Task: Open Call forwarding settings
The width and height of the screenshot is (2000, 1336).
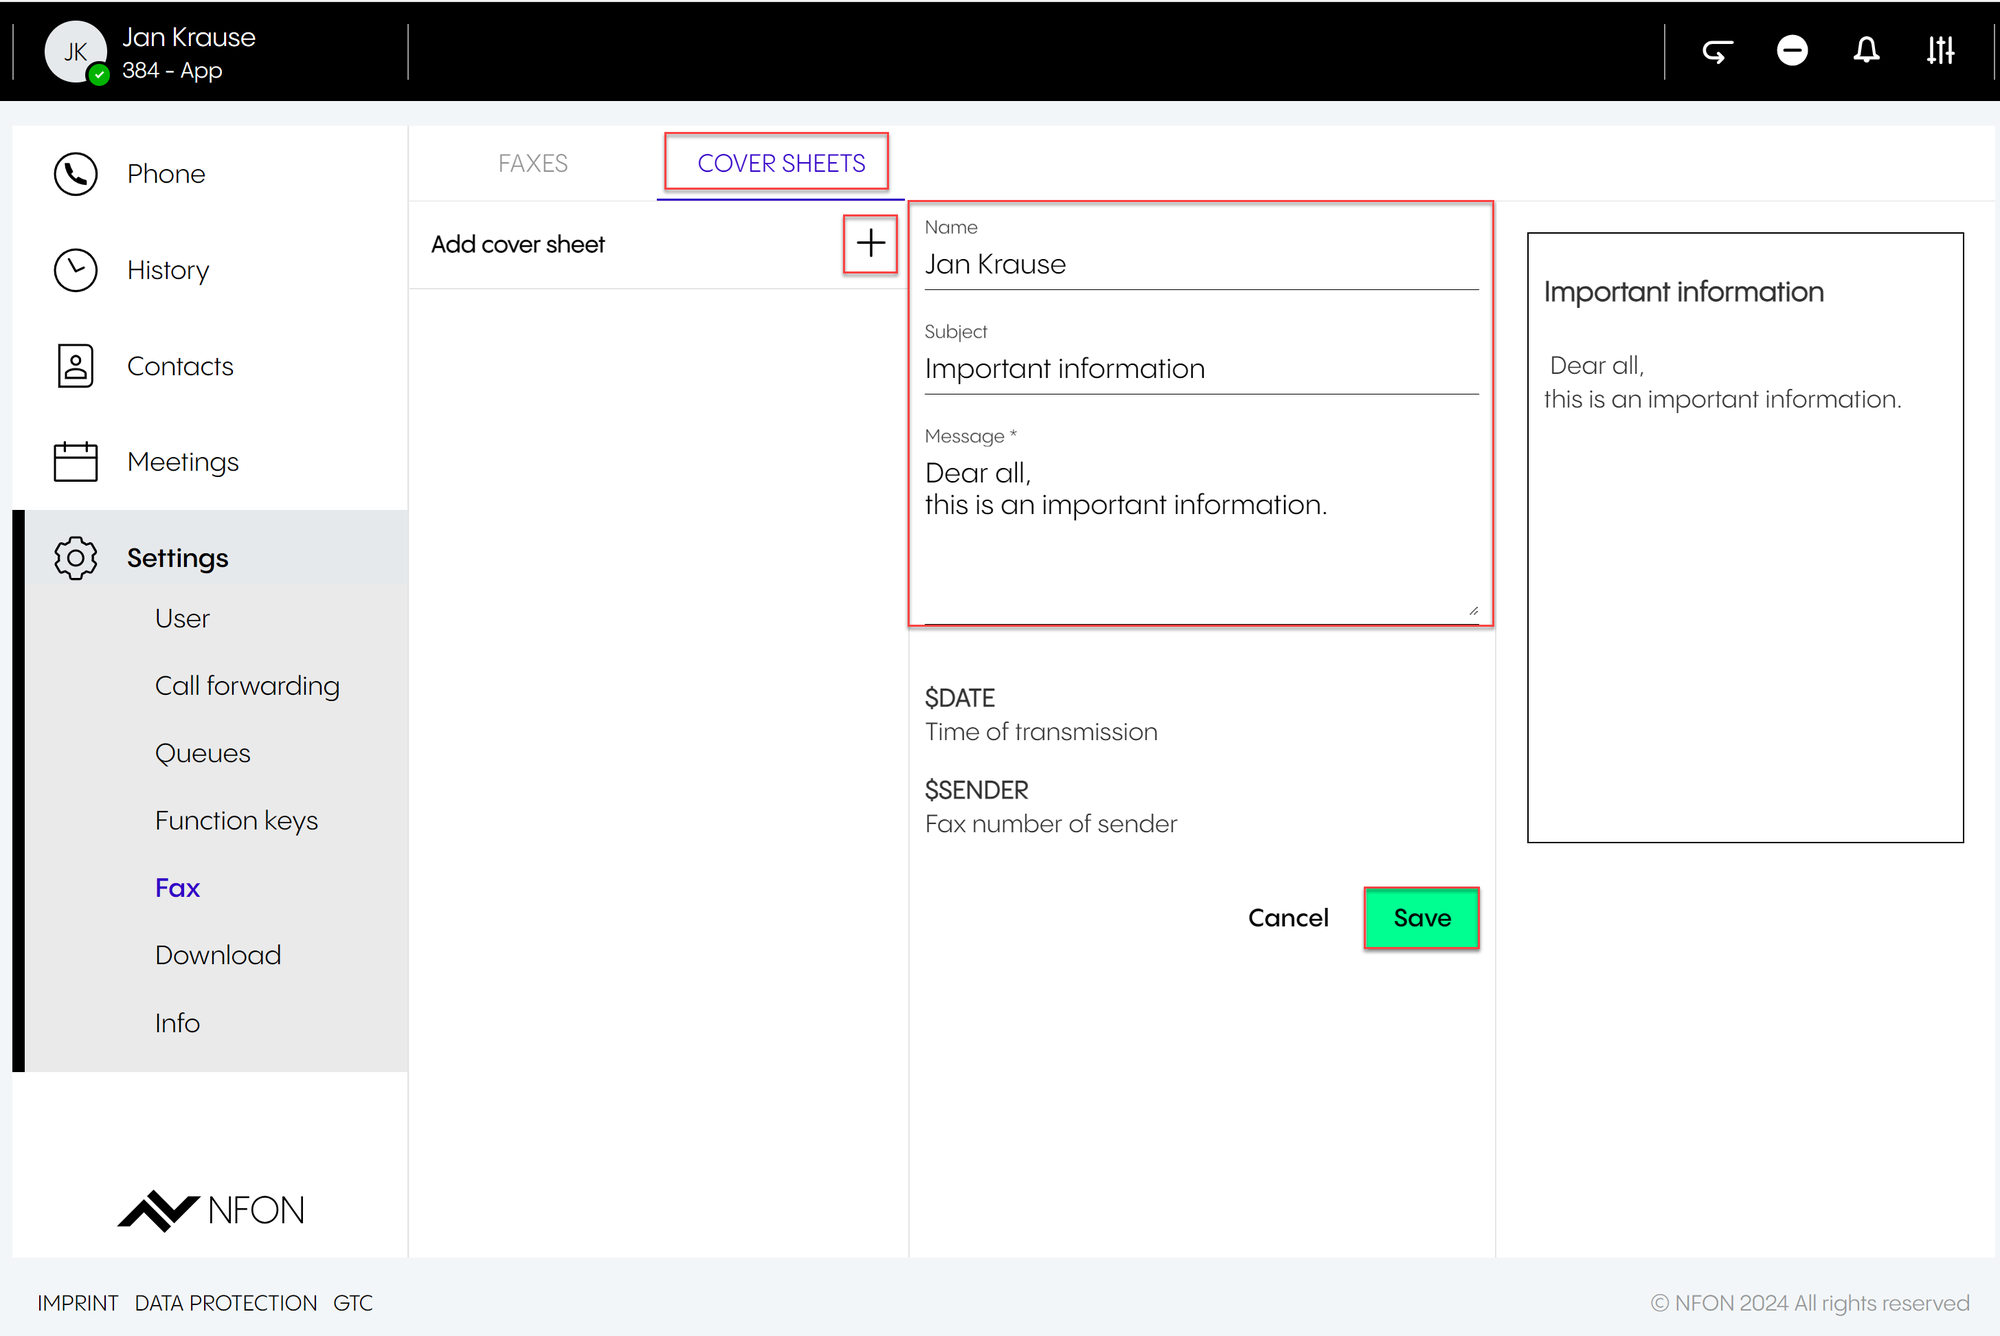Action: click(247, 686)
